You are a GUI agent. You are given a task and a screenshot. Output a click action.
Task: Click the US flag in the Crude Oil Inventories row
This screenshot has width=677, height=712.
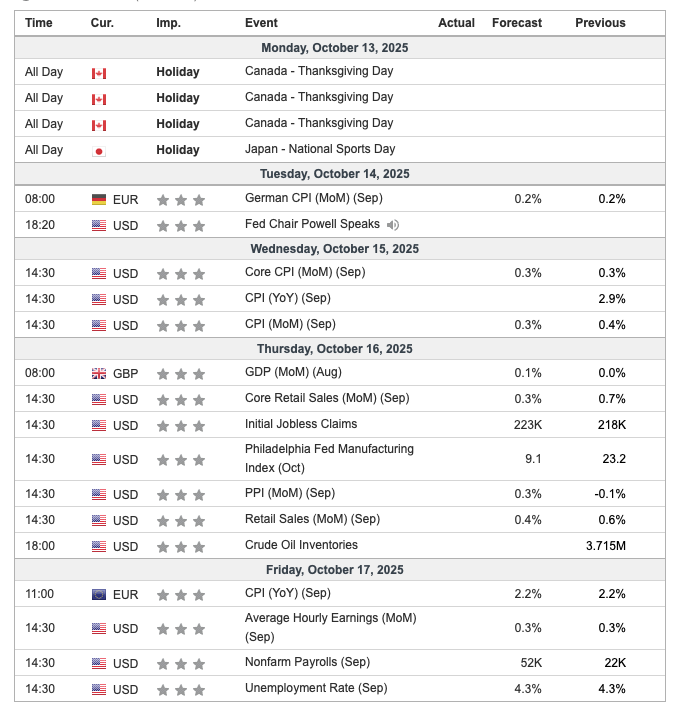(98, 547)
